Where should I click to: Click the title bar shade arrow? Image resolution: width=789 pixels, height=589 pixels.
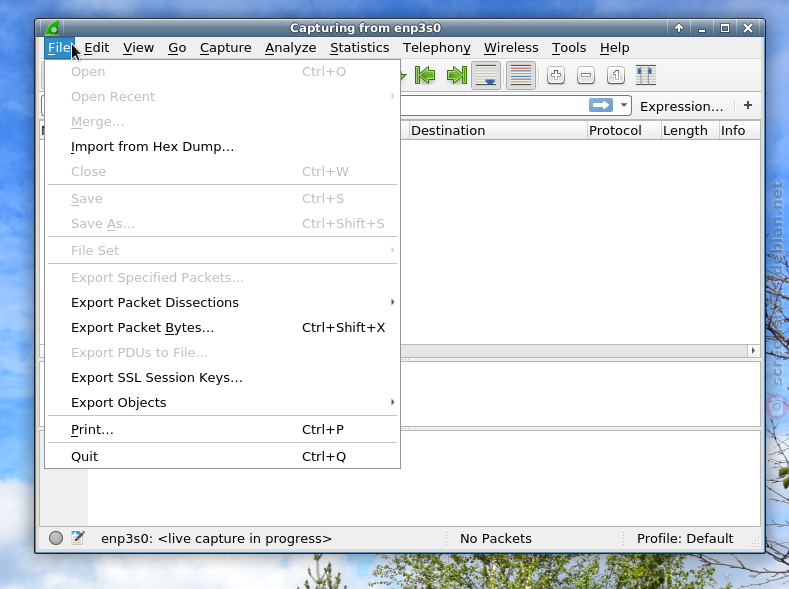point(679,28)
